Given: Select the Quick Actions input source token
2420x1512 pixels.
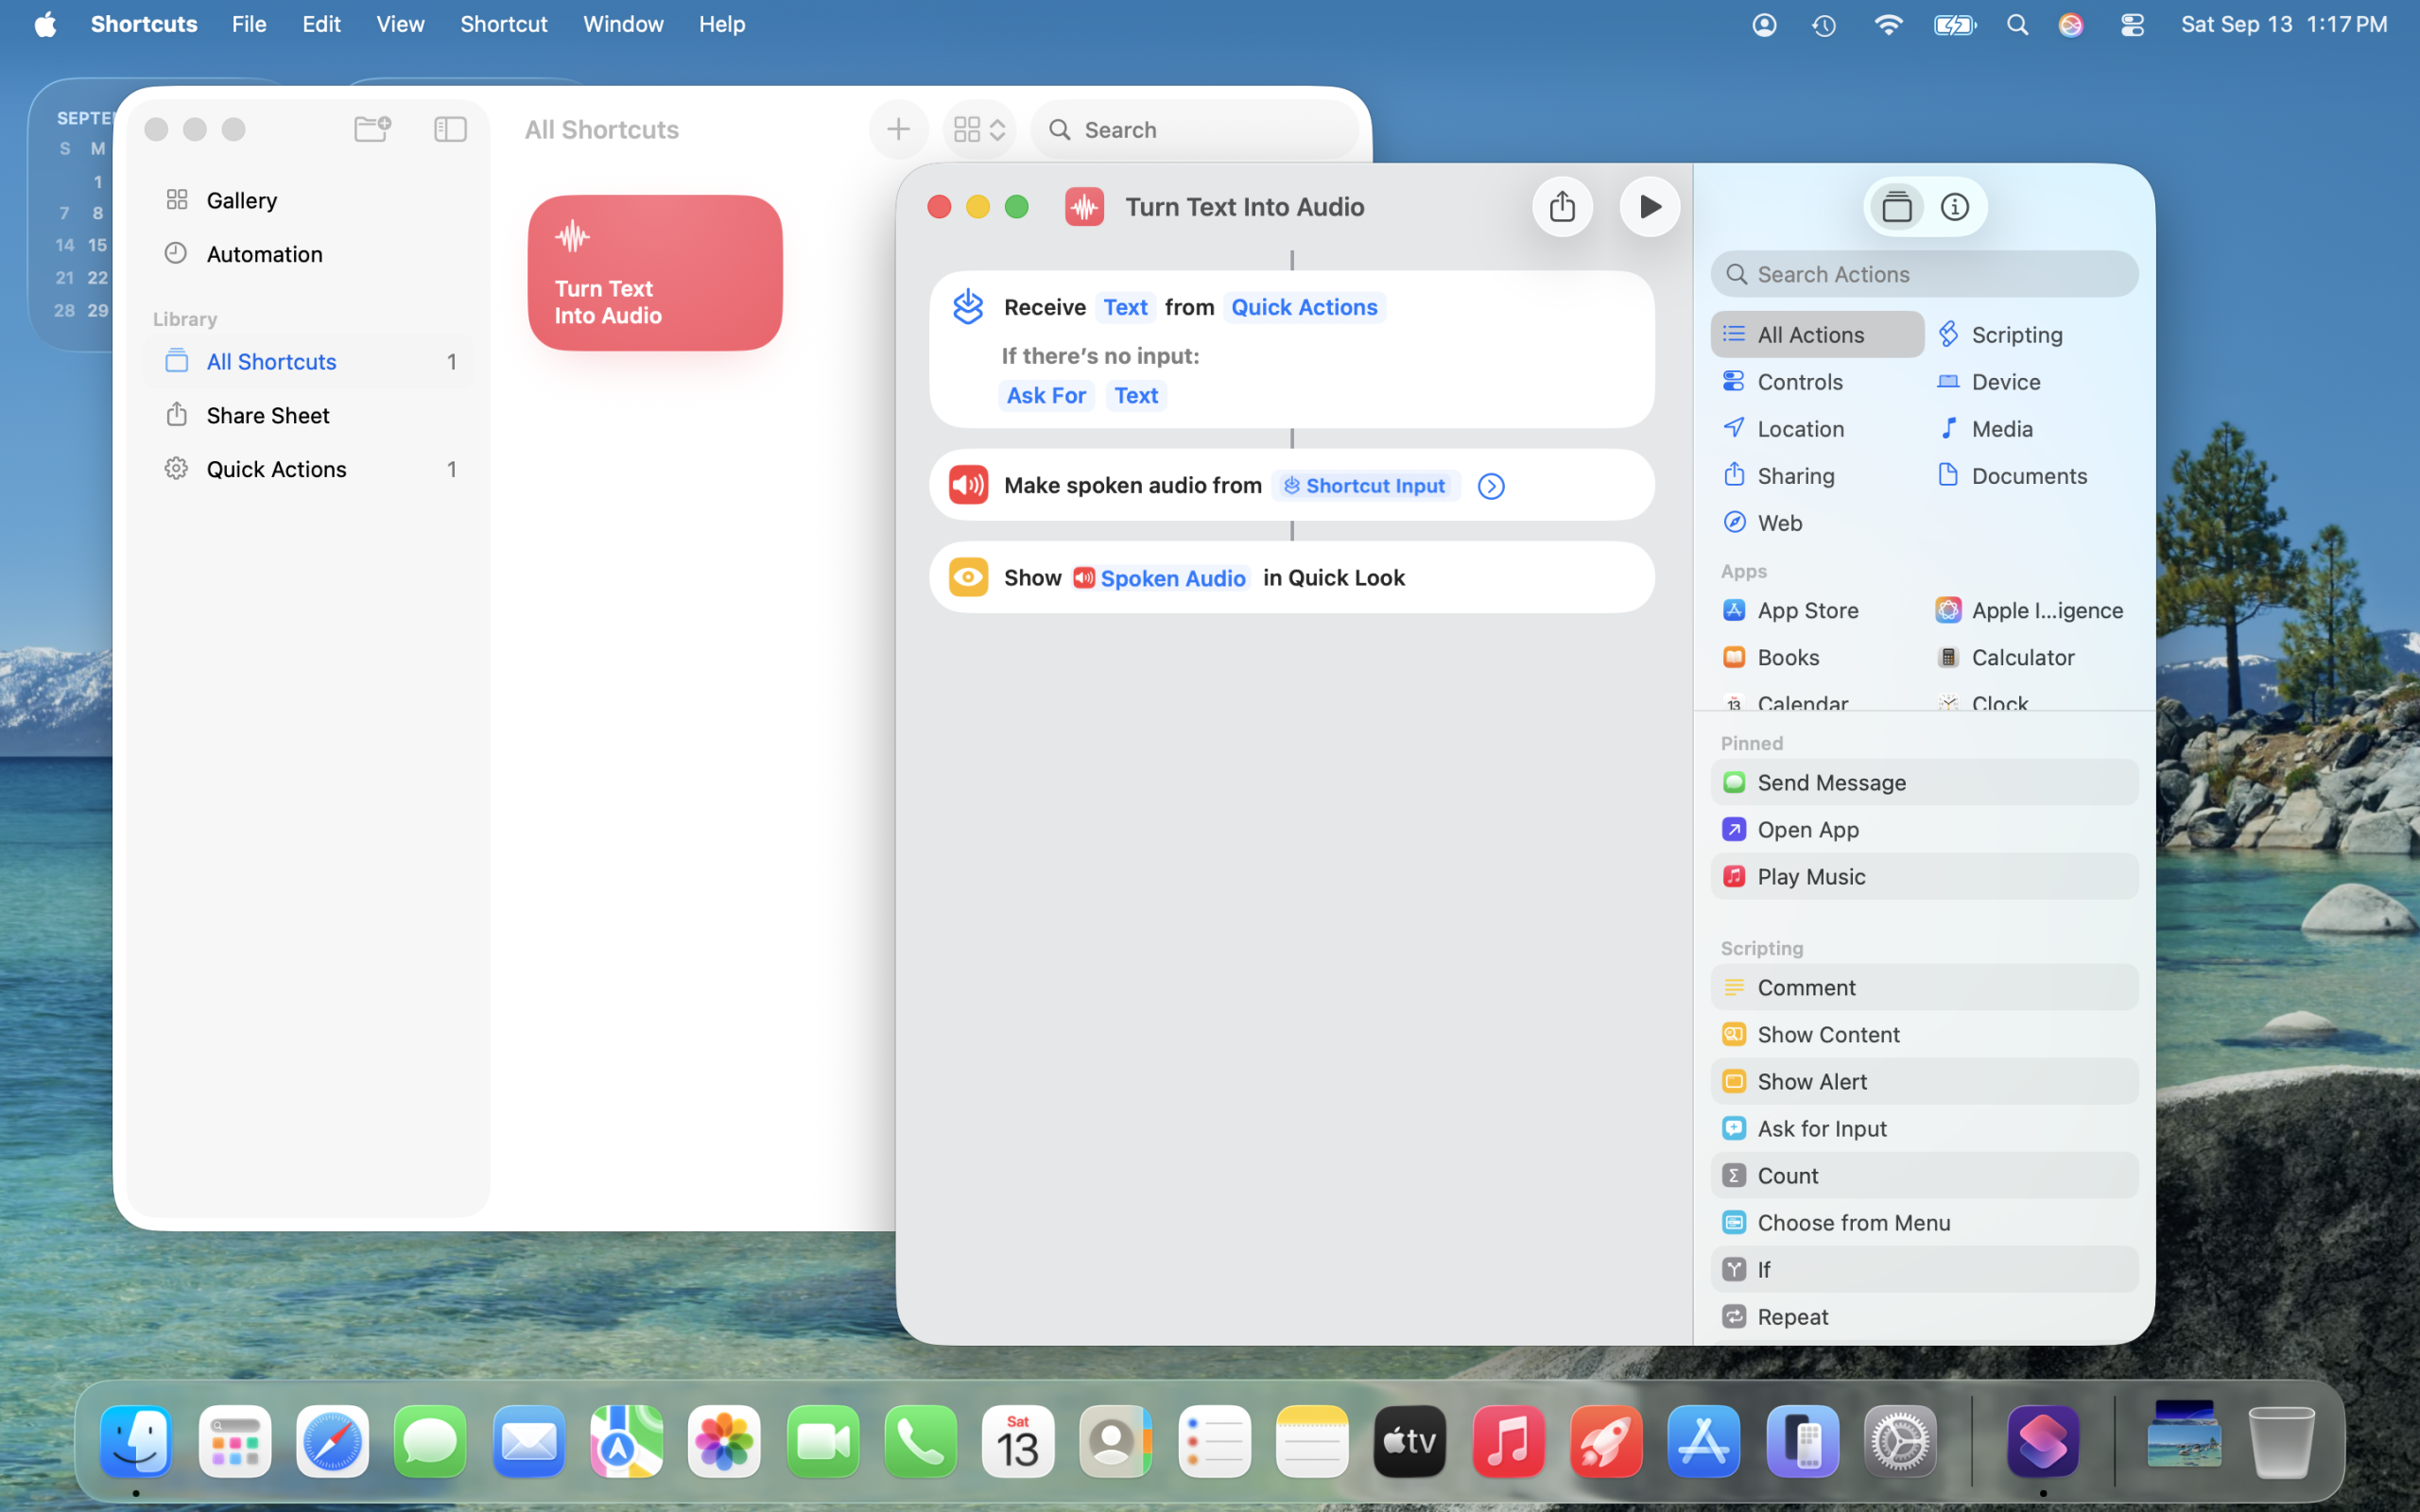Looking at the screenshot, I should pyautogui.click(x=1303, y=307).
